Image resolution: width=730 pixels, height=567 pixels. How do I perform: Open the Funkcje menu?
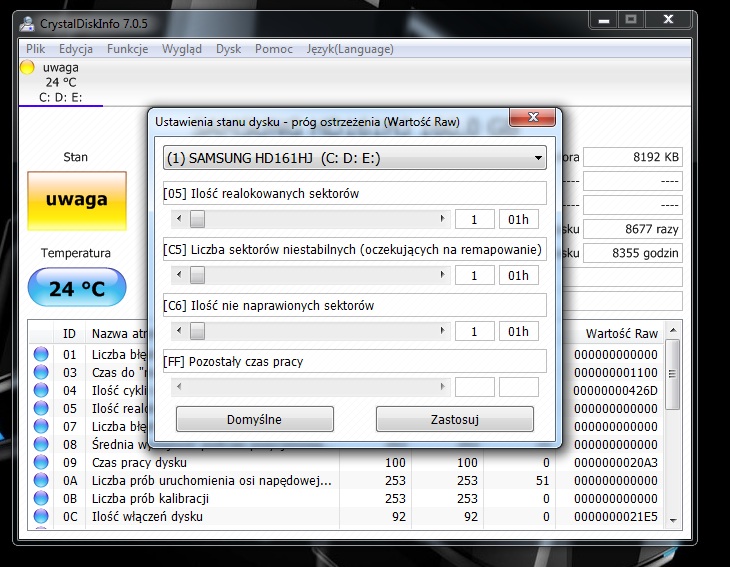(127, 49)
